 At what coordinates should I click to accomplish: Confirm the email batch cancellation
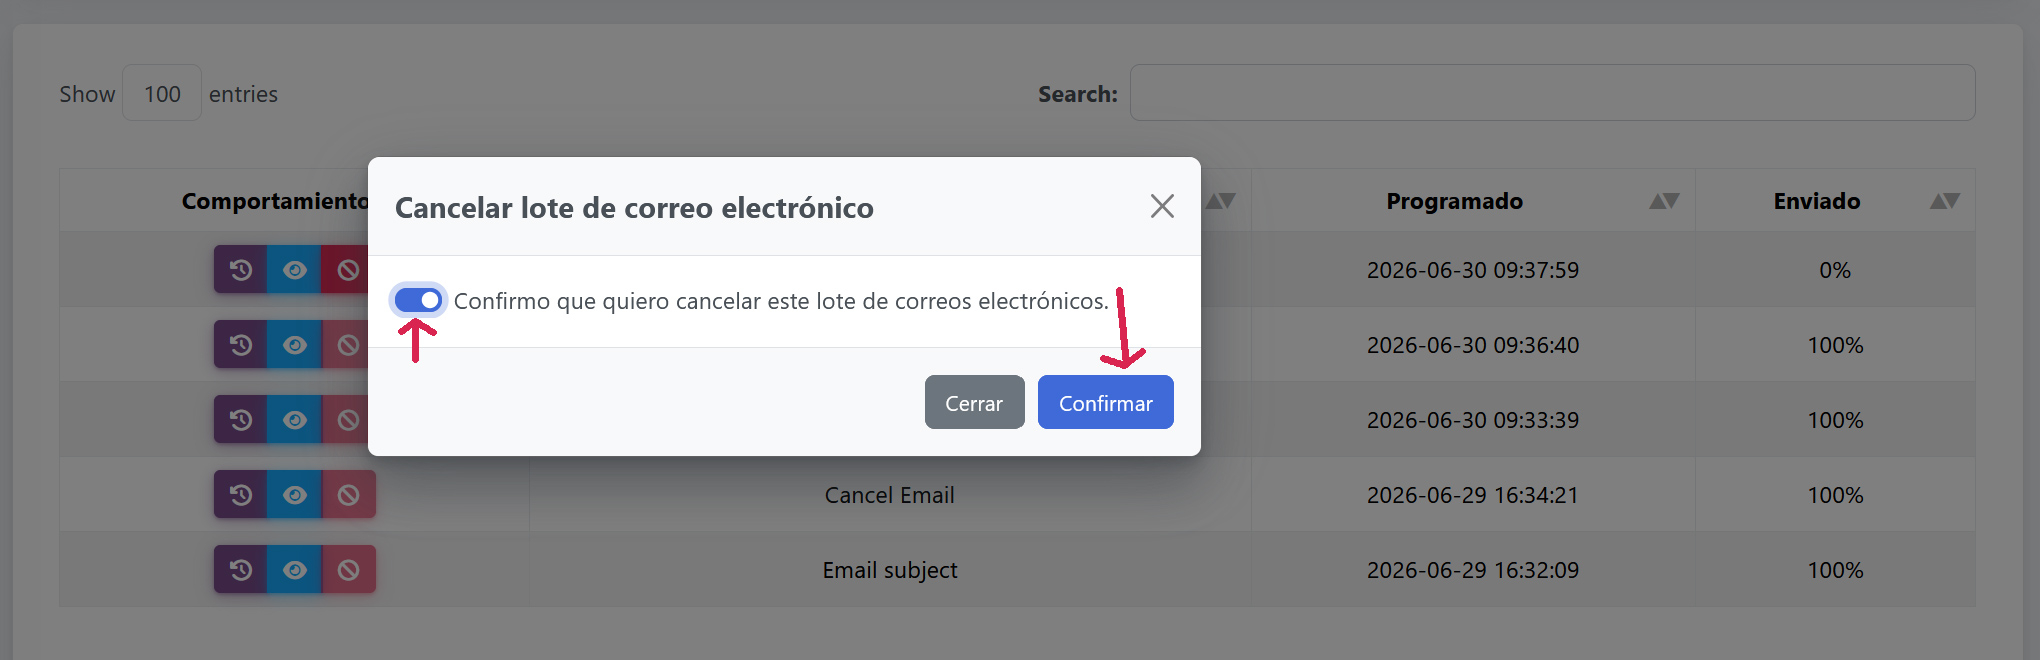tap(1105, 402)
